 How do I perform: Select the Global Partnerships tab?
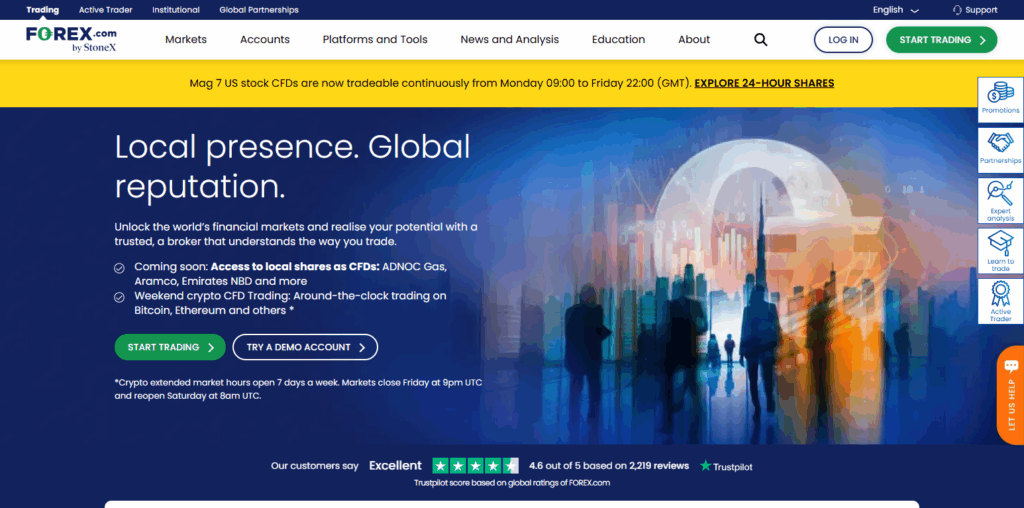pyautogui.click(x=258, y=10)
